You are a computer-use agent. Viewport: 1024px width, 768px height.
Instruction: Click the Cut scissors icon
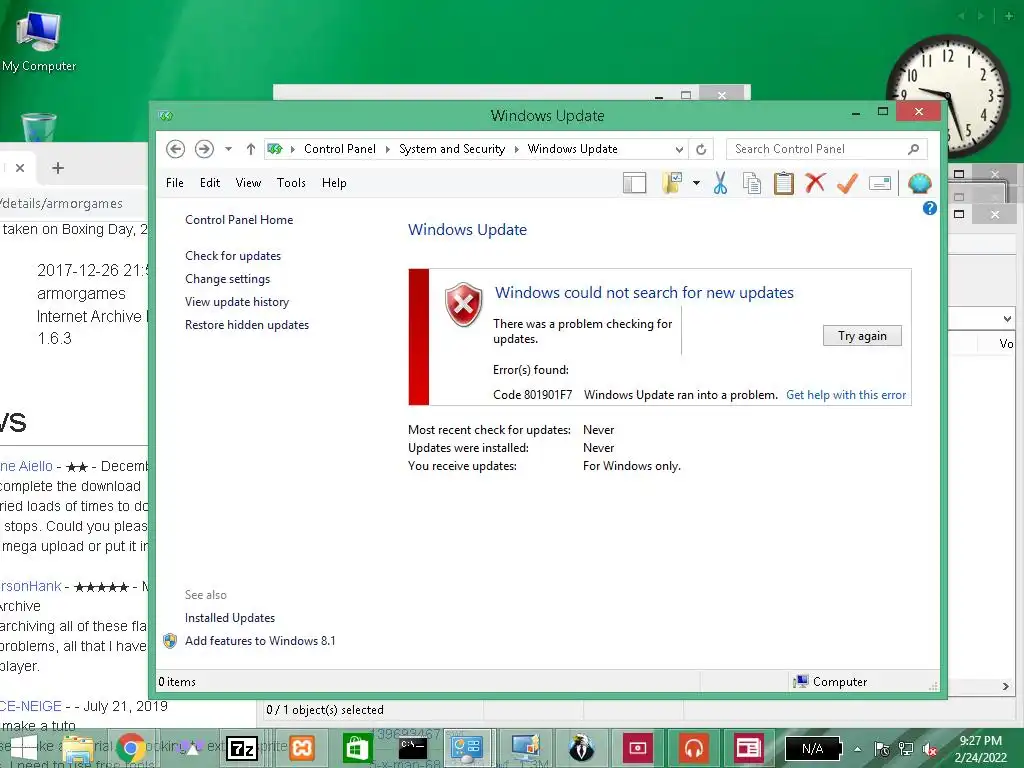720,184
